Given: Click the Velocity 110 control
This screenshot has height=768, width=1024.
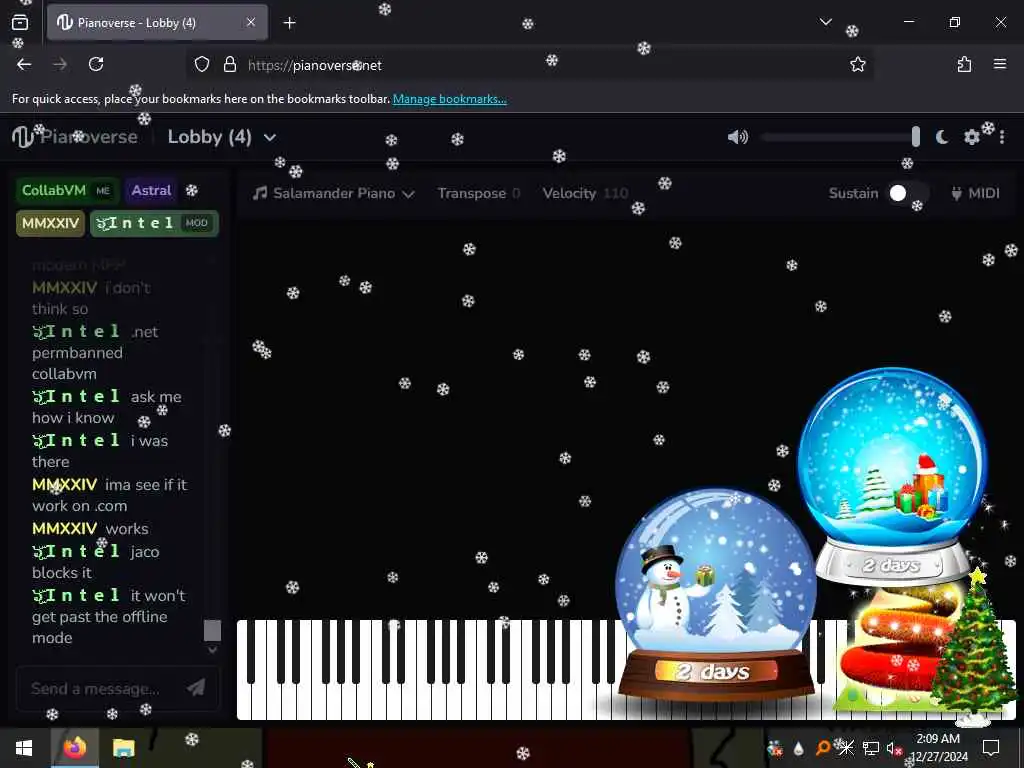Looking at the screenshot, I should [585, 193].
